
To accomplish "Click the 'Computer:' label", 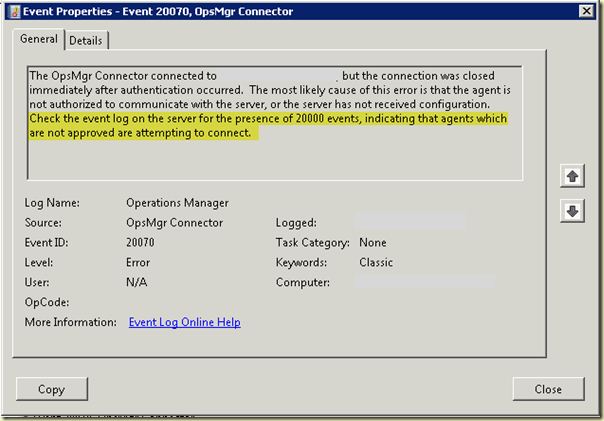I will coord(303,282).
